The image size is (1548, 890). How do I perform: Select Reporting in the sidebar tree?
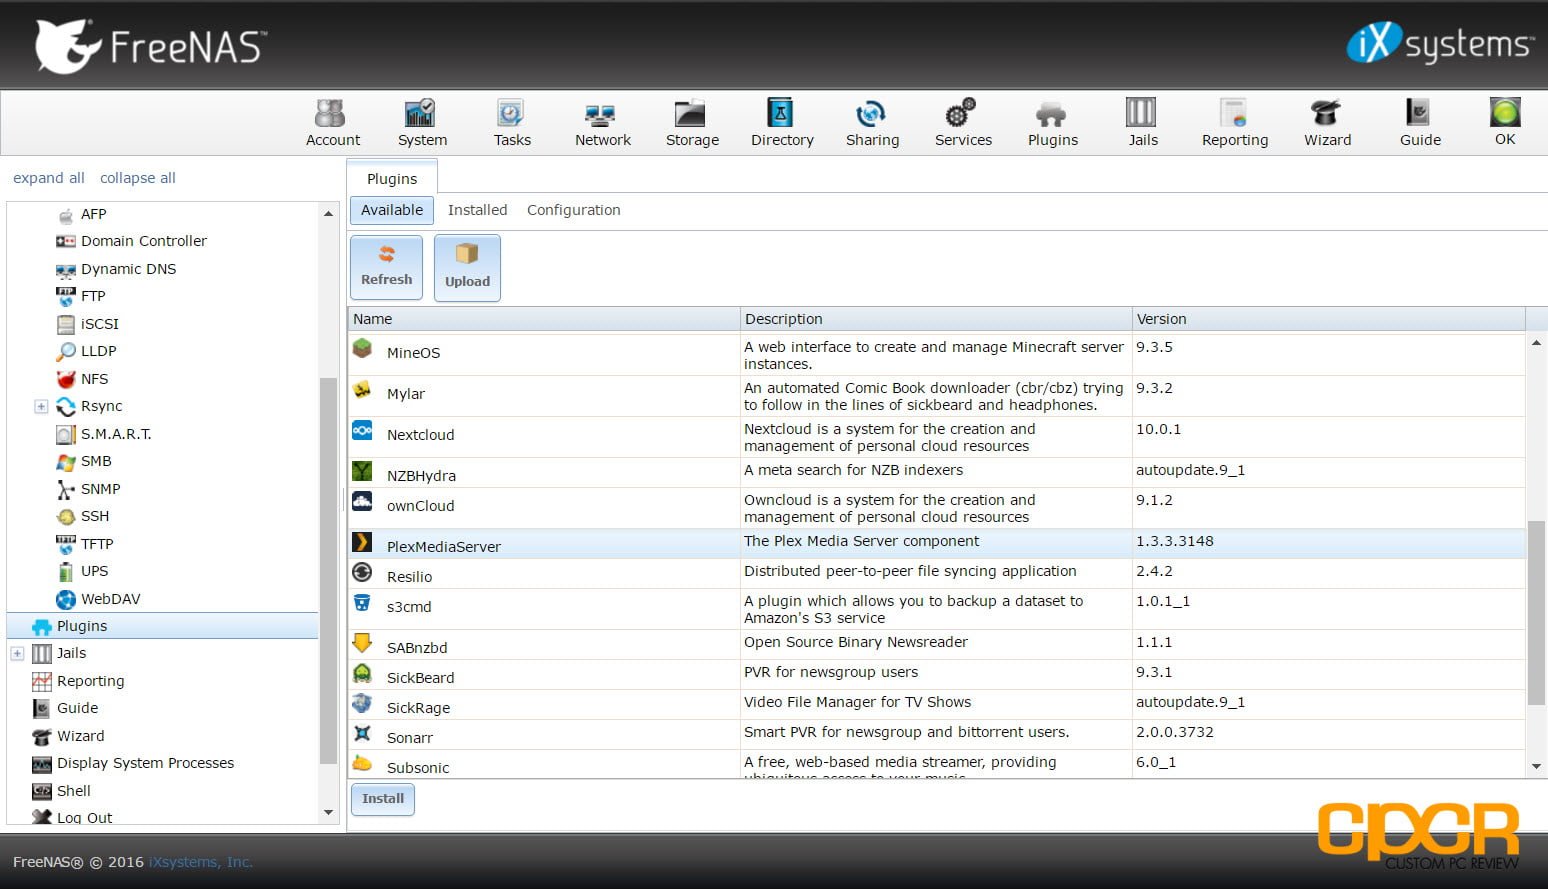pyautogui.click(x=90, y=681)
